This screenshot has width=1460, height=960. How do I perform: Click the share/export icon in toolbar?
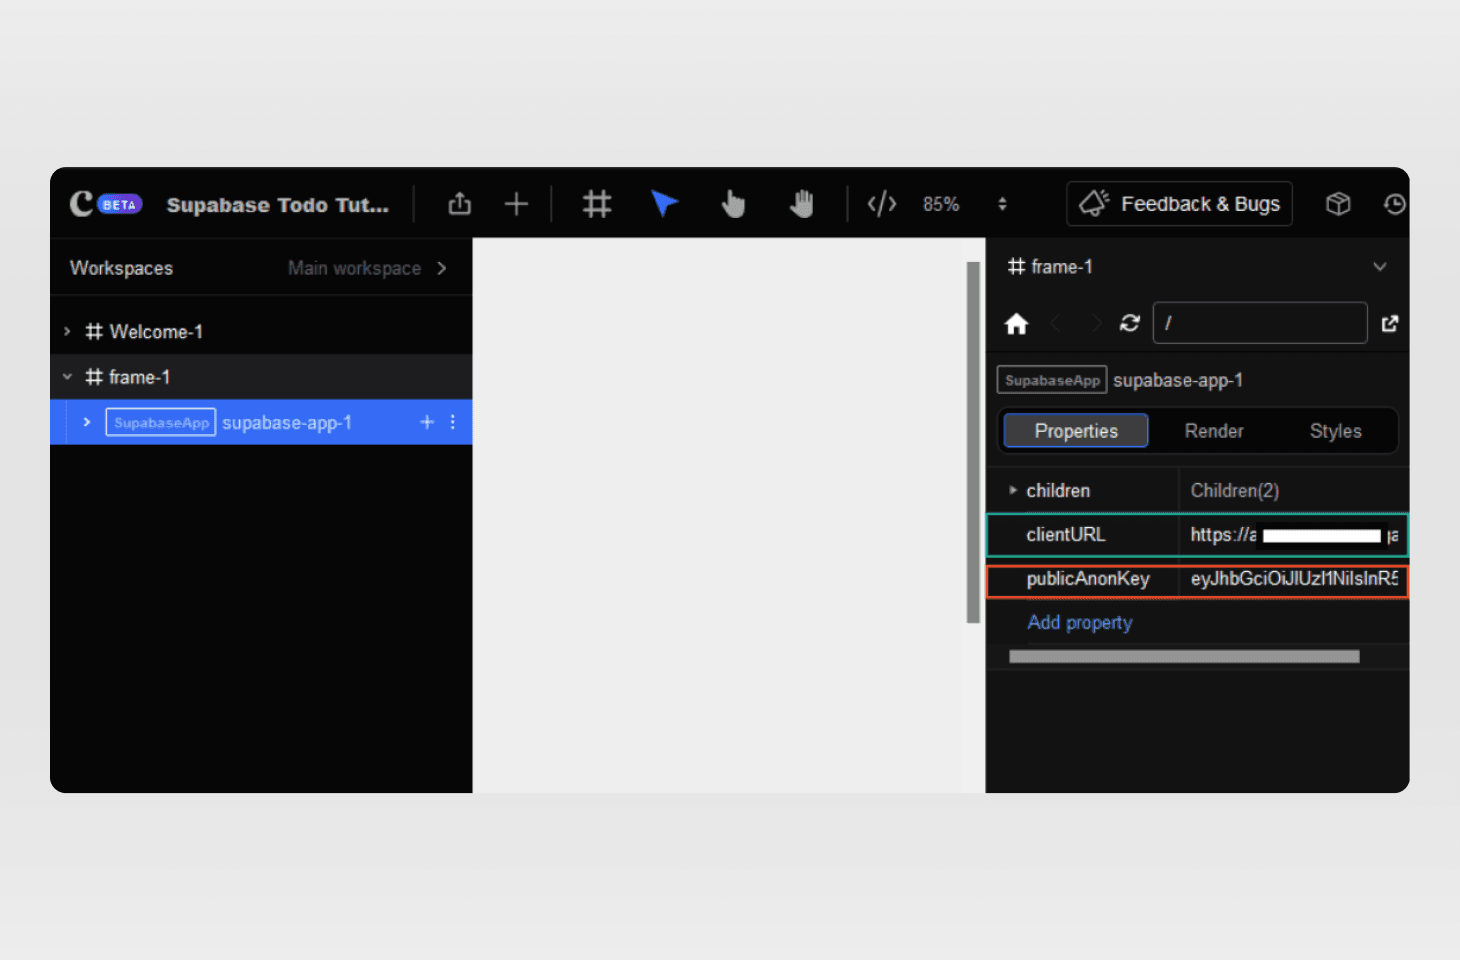click(459, 204)
